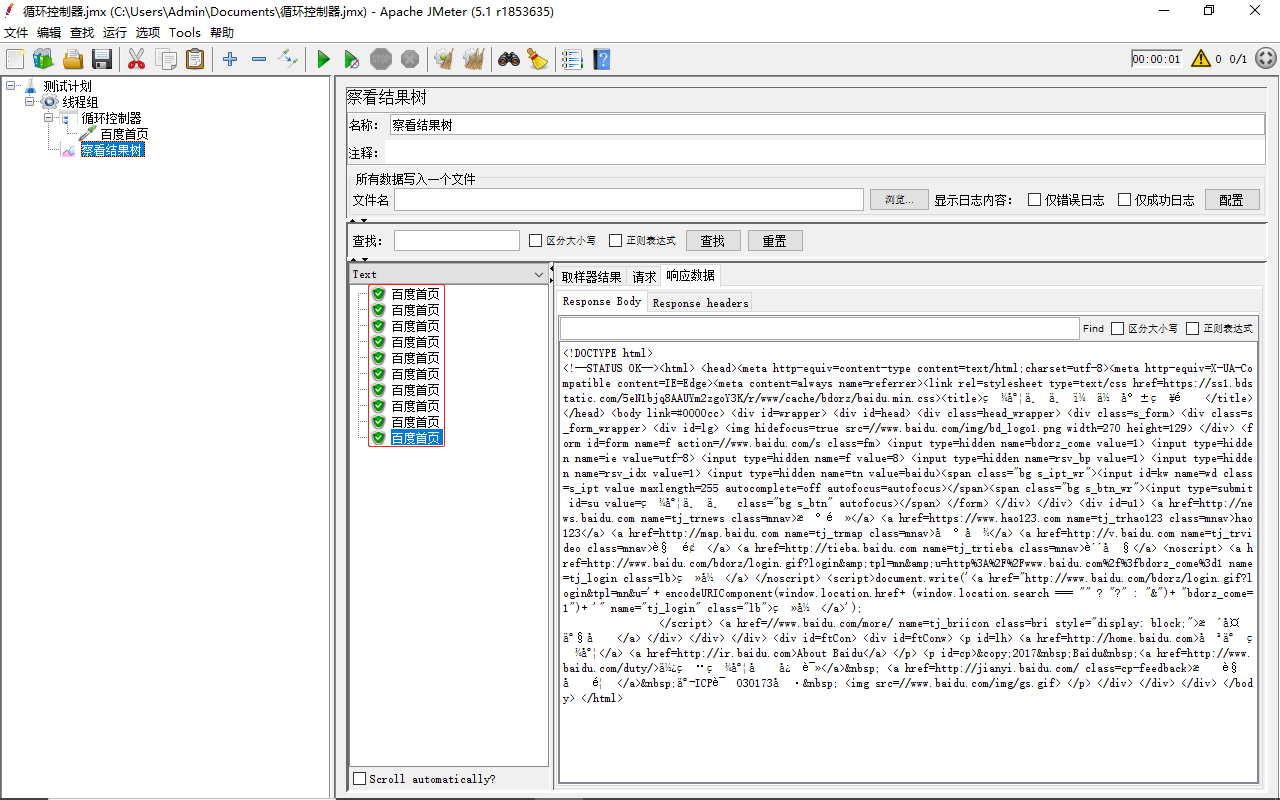This screenshot has width=1280, height=800.
Task: Click the running threads indicator icon at top right
Action: coord(1266,59)
